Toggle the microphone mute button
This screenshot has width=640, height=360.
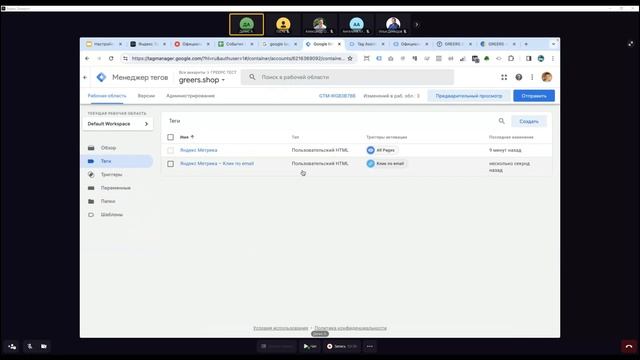pyautogui.click(x=29, y=346)
